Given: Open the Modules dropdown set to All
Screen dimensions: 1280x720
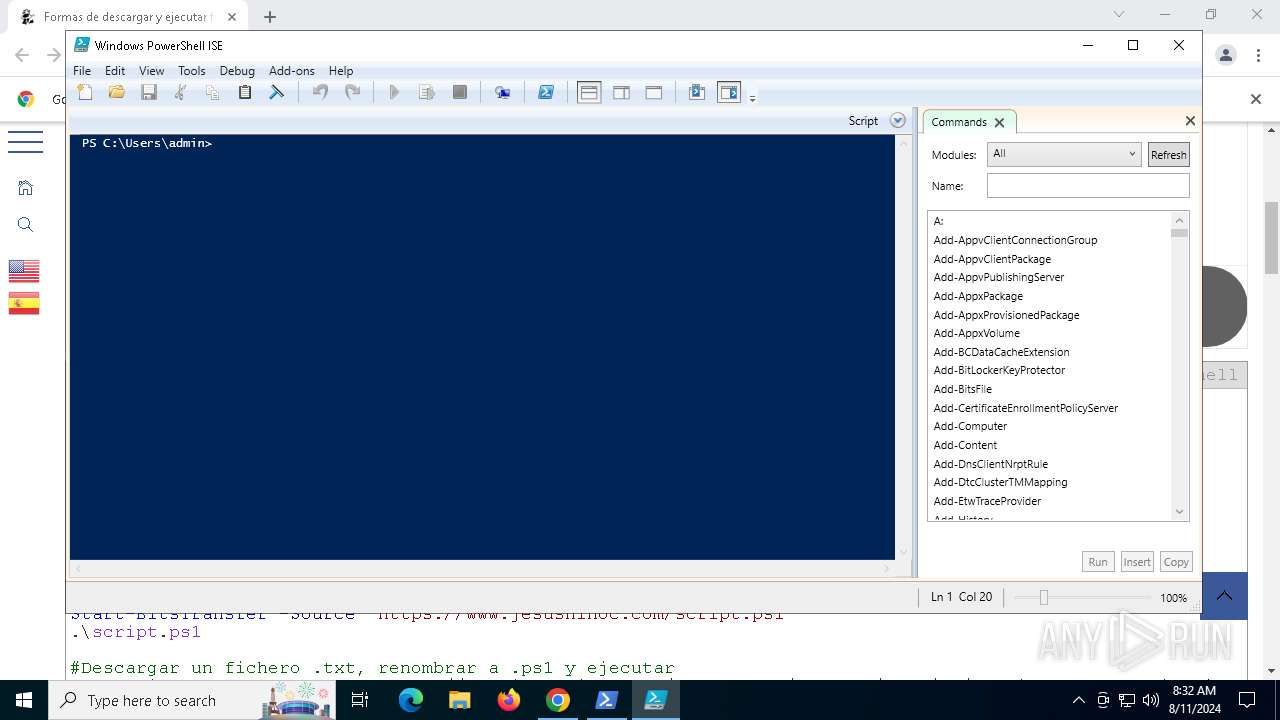Looking at the screenshot, I should (x=1064, y=154).
